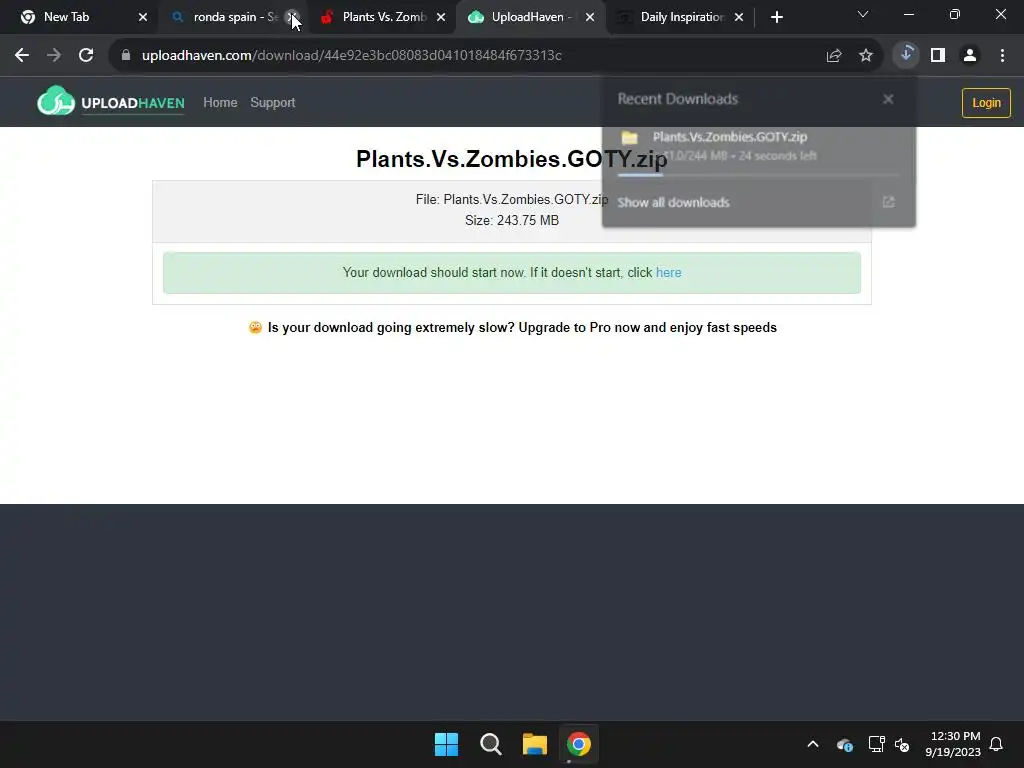Expand the tab search chevron
This screenshot has width=1024, height=768.
pyautogui.click(x=863, y=14)
